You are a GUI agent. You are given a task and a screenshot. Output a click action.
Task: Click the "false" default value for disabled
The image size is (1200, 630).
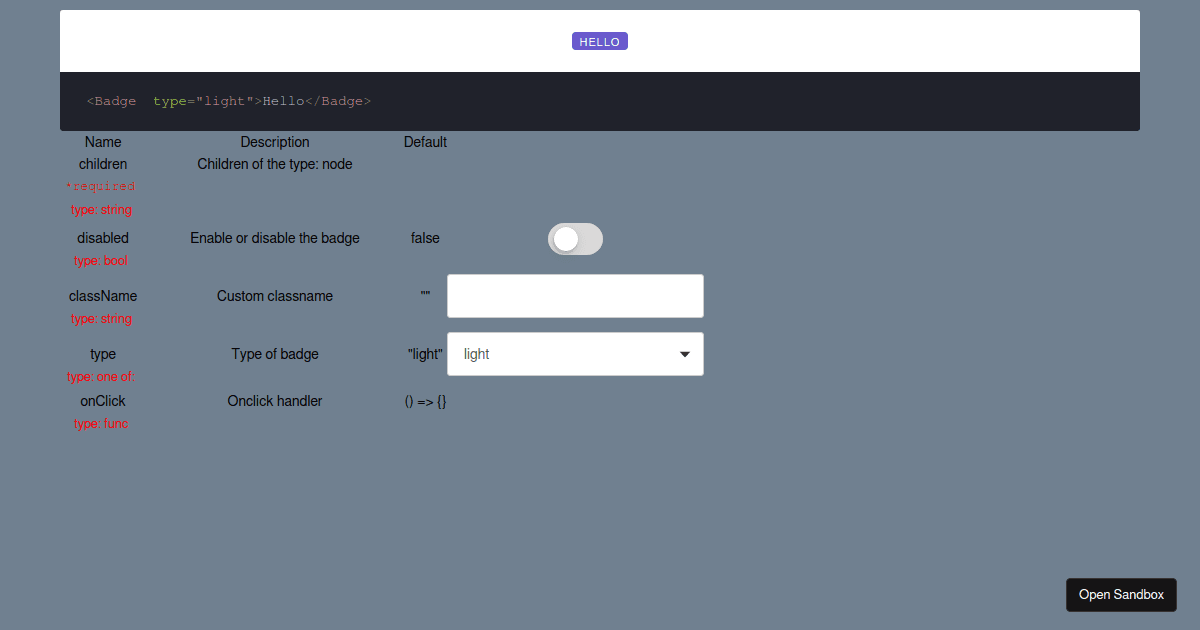point(425,238)
